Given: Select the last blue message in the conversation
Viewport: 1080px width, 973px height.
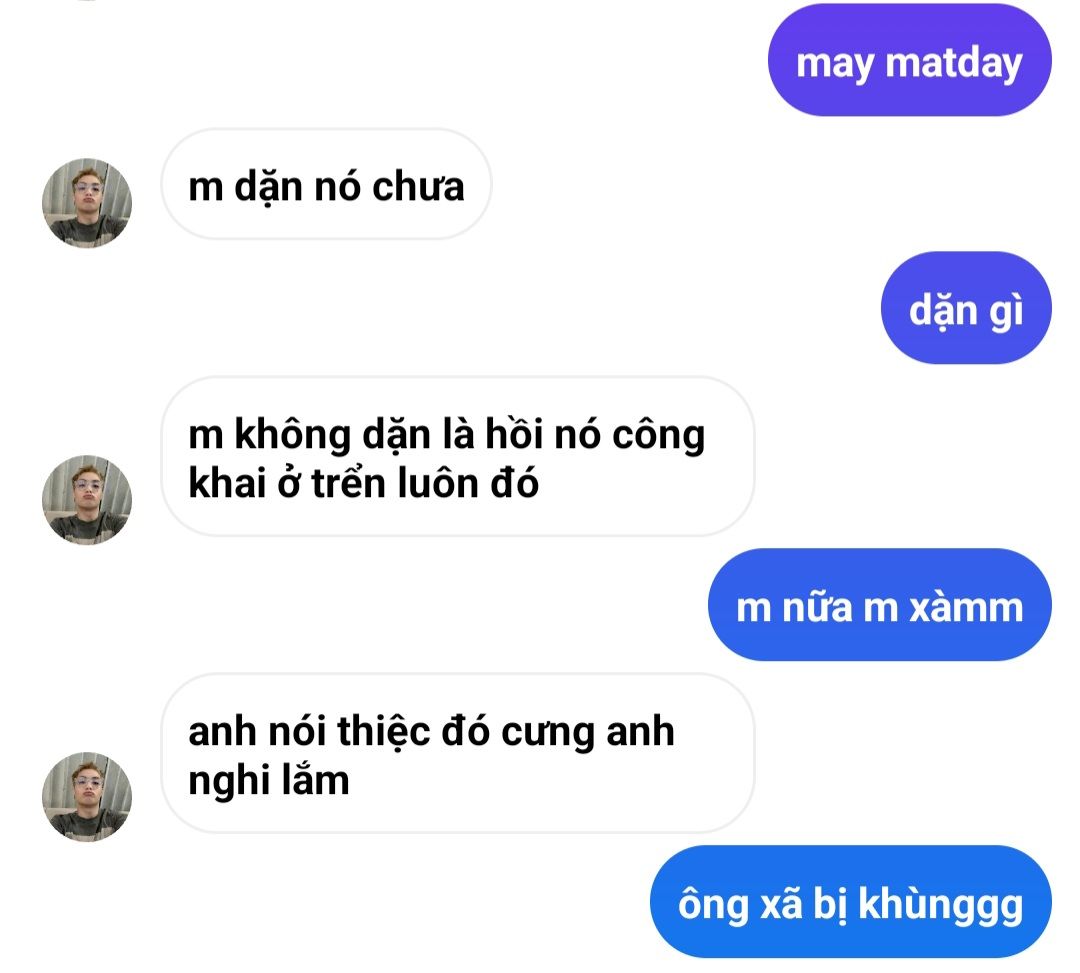Looking at the screenshot, I should pyautogui.click(x=851, y=901).
